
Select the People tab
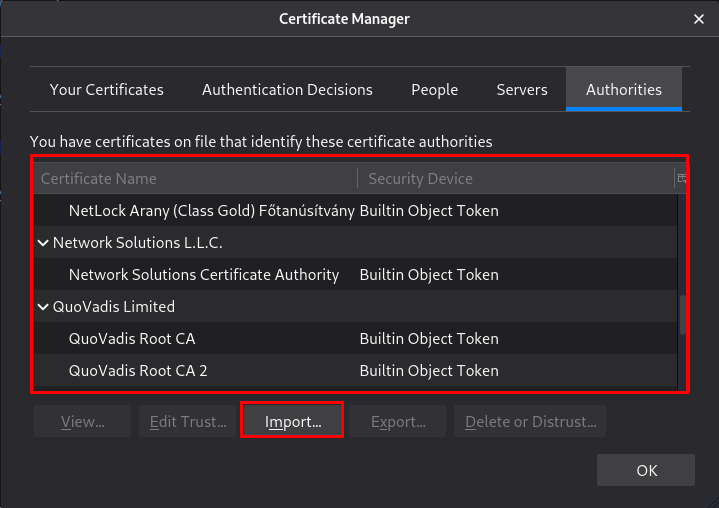(434, 89)
